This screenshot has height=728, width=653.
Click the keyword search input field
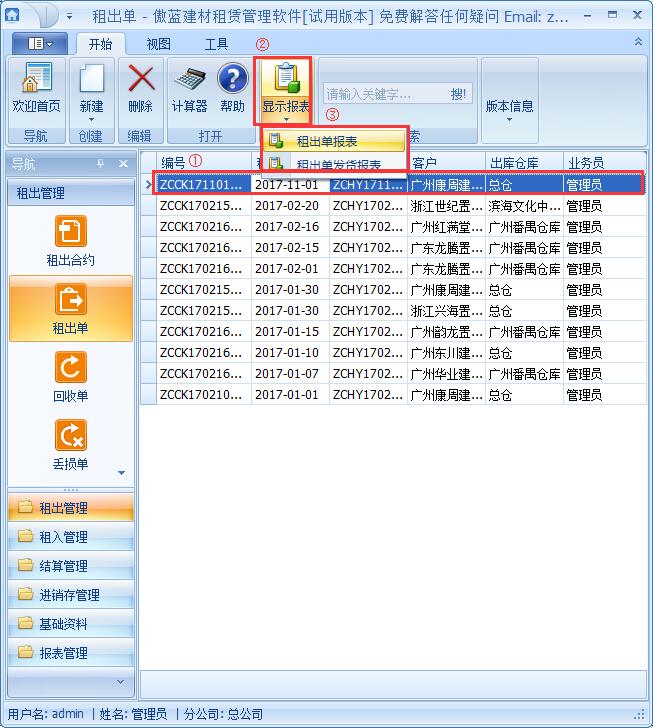(x=383, y=94)
